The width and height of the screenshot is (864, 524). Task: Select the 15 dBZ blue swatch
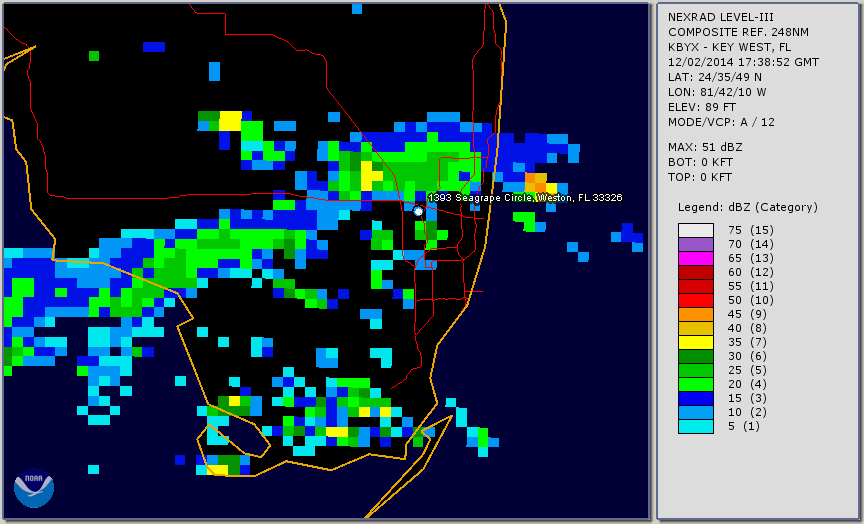click(695, 398)
